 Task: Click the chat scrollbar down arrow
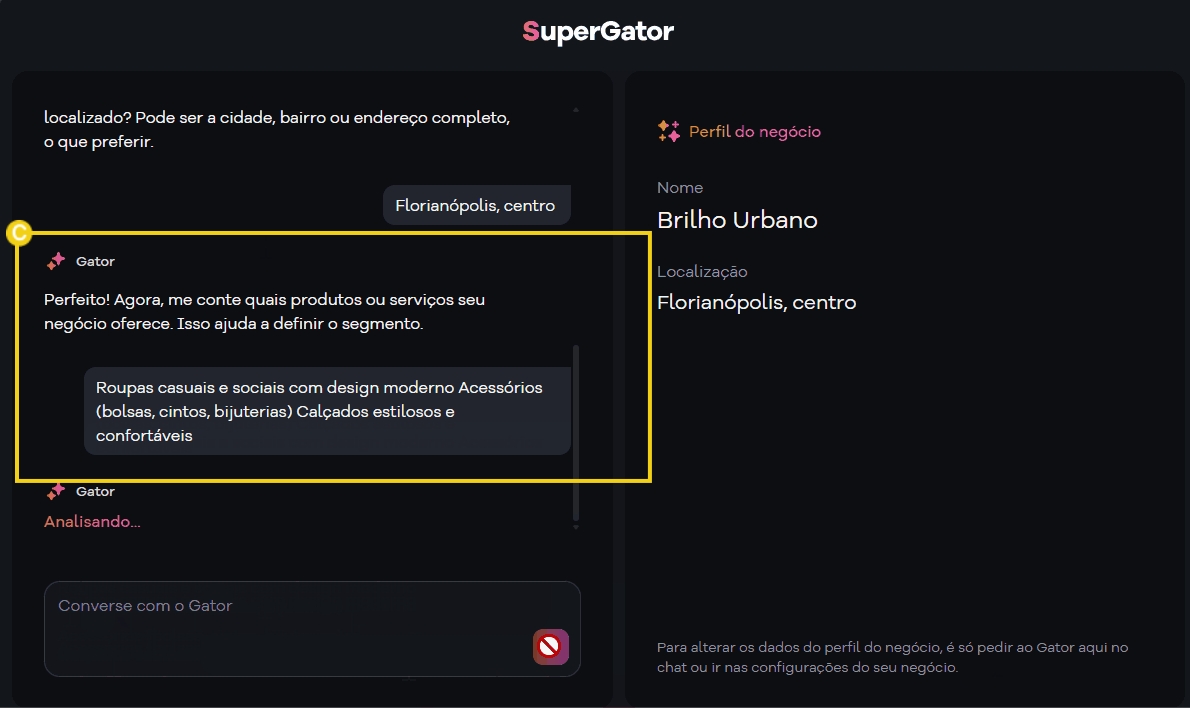click(x=576, y=527)
